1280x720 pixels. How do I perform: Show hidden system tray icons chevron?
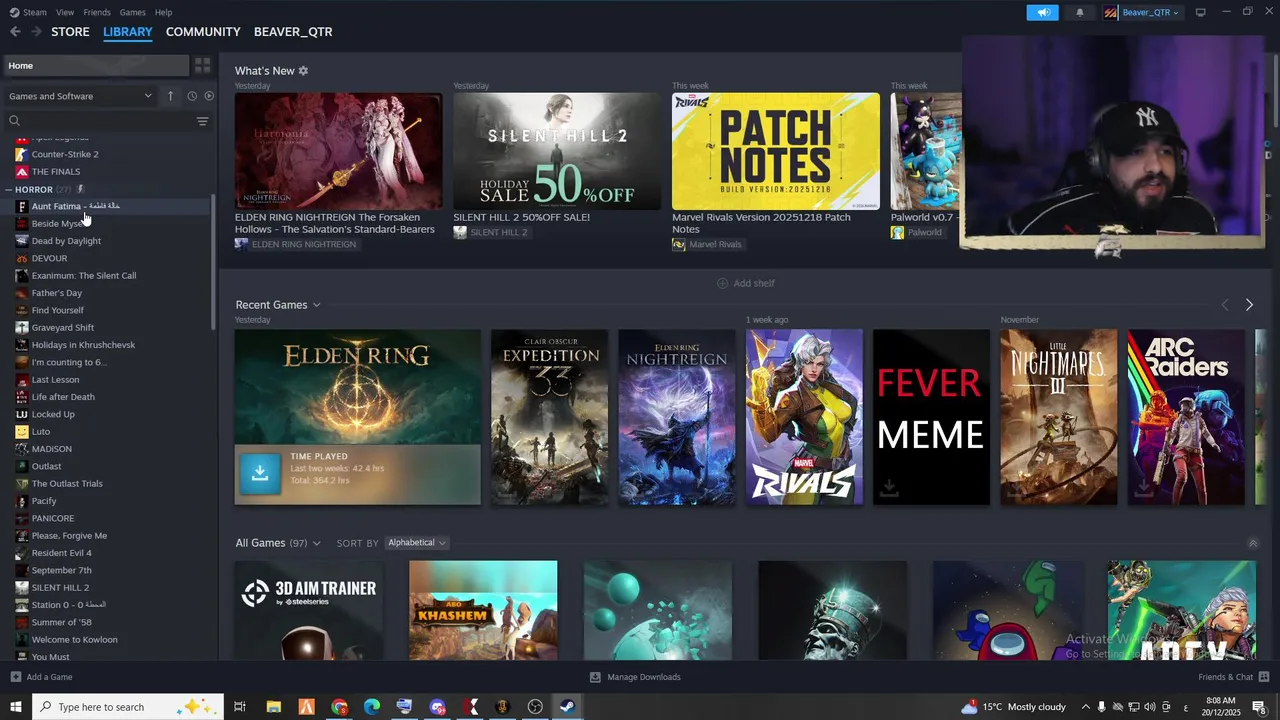(x=1085, y=707)
